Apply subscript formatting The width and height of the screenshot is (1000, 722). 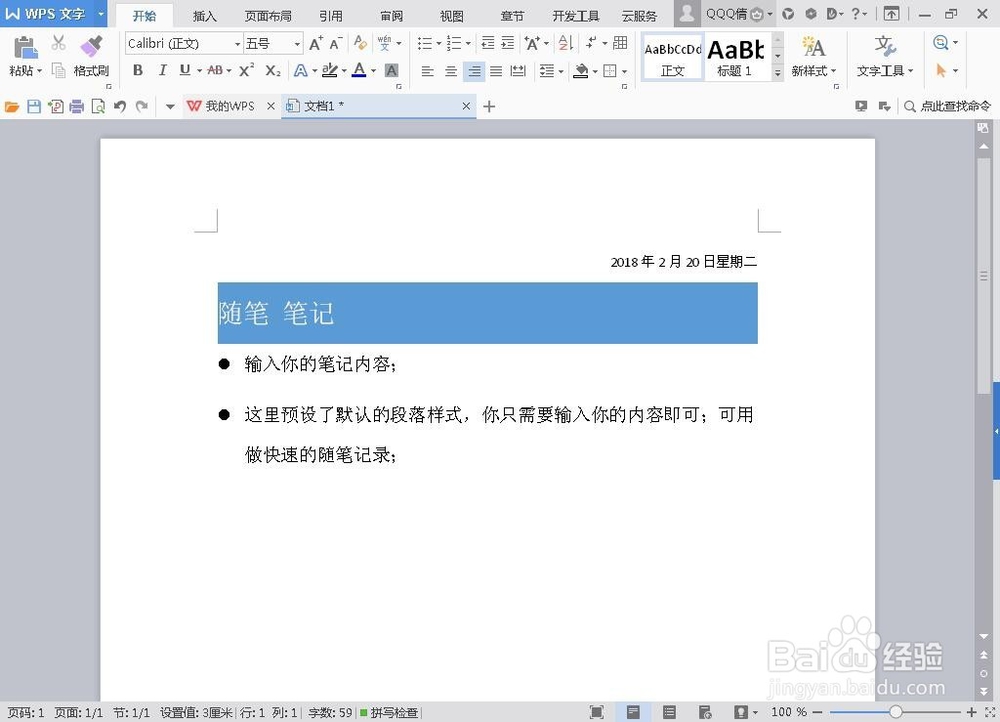click(x=272, y=71)
